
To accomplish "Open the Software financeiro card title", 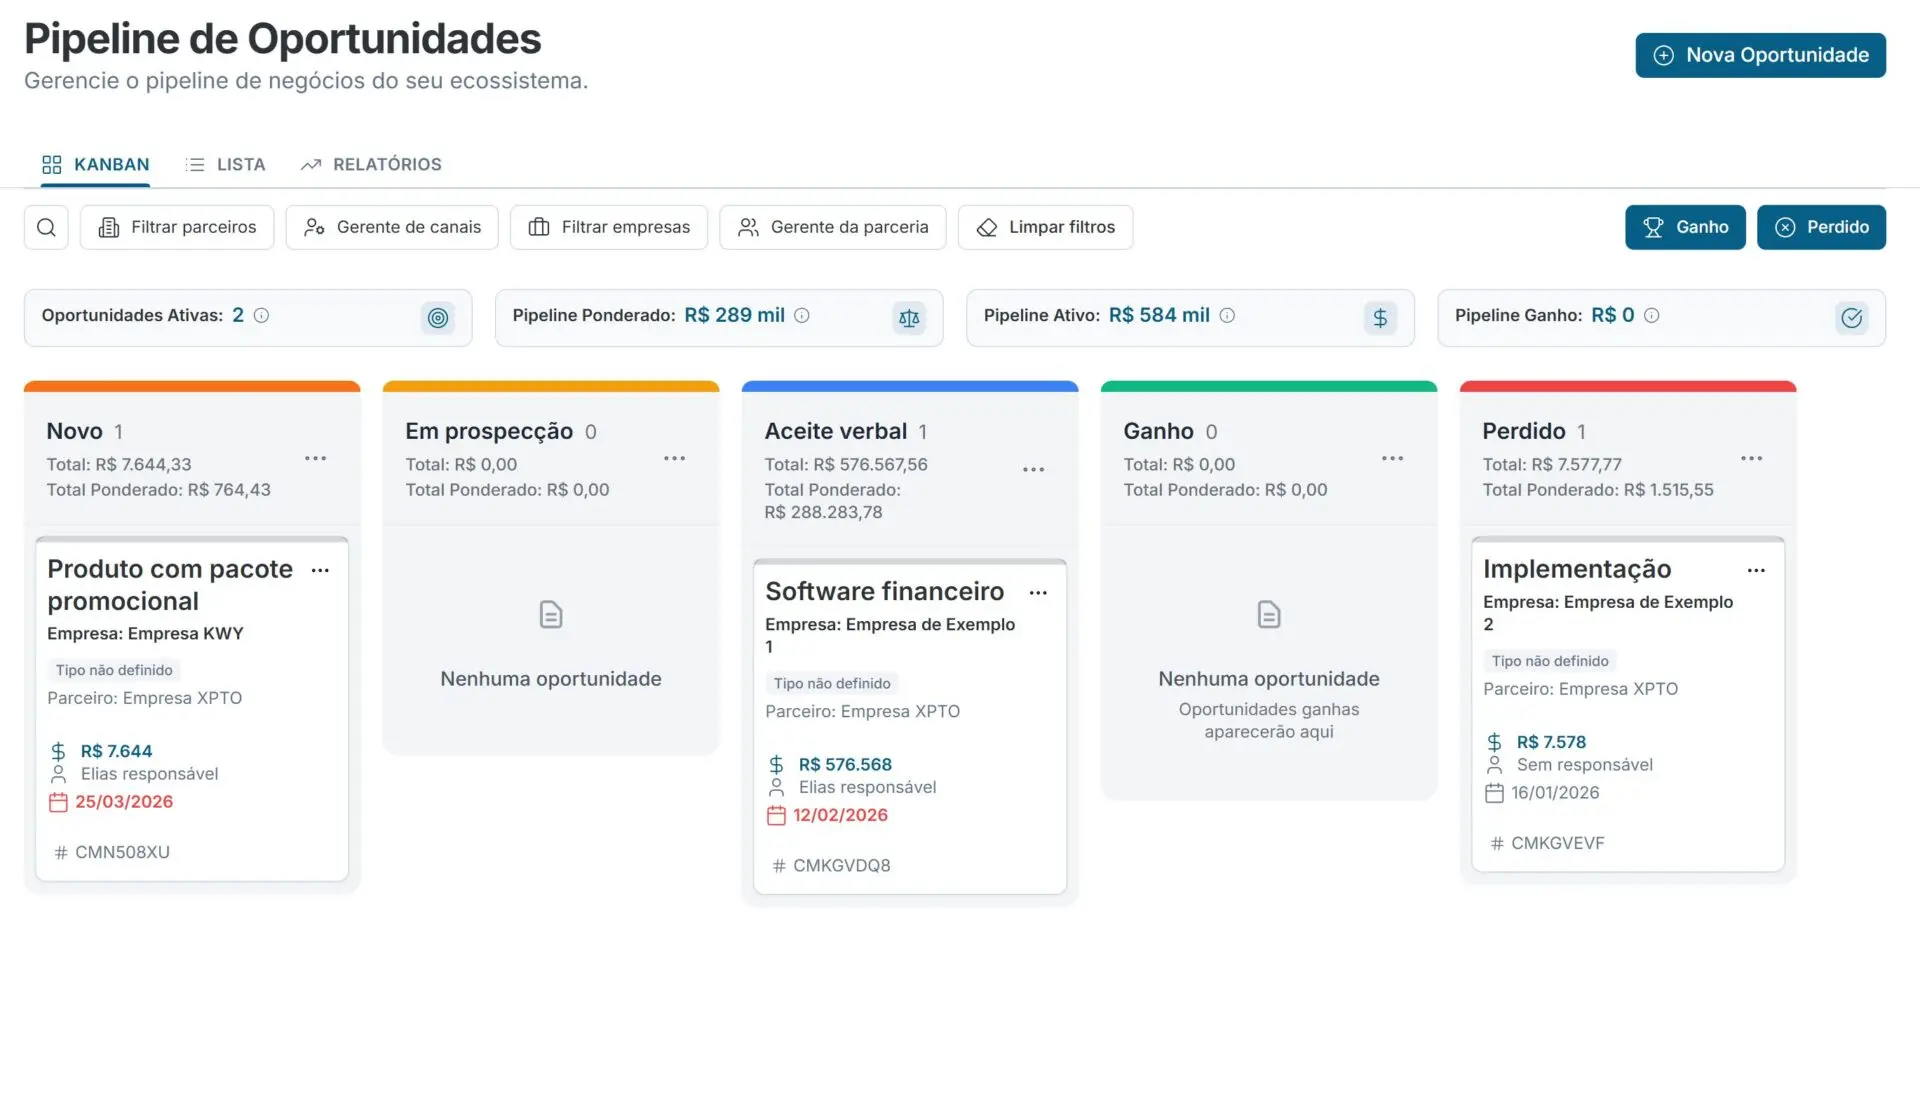I will (x=884, y=592).
